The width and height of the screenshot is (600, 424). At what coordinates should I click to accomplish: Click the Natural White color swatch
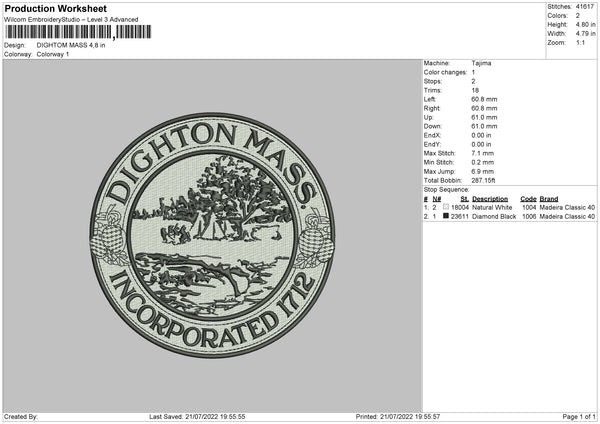pyautogui.click(x=446, y=207)
